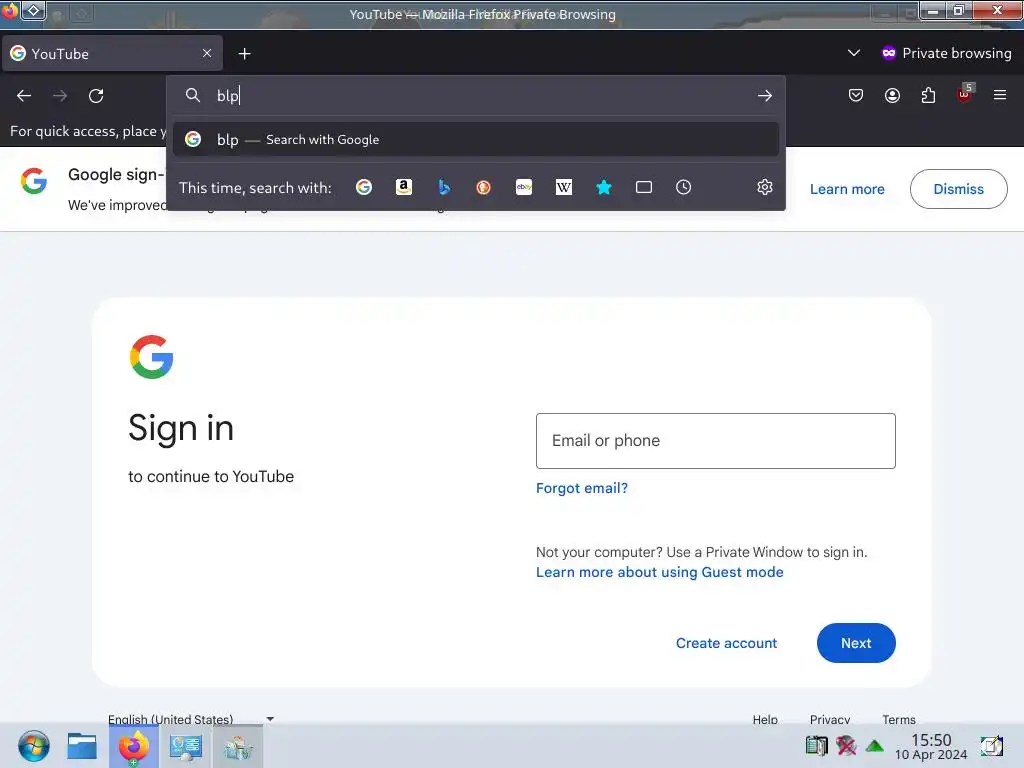Select the YouTube tab
The height and width of the screenshot is (768, 1024).
tap(112, 54)
